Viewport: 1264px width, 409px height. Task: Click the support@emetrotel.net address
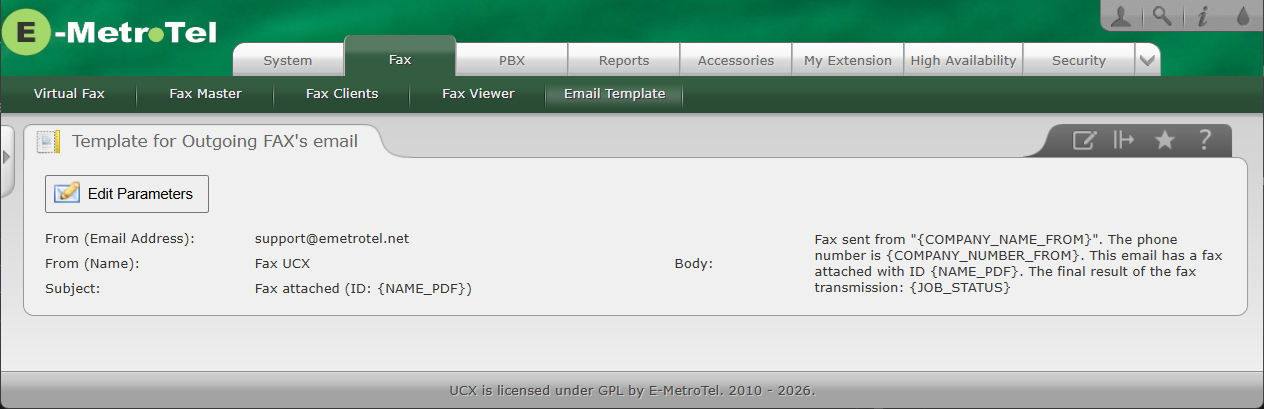click(x=332, y=239)
